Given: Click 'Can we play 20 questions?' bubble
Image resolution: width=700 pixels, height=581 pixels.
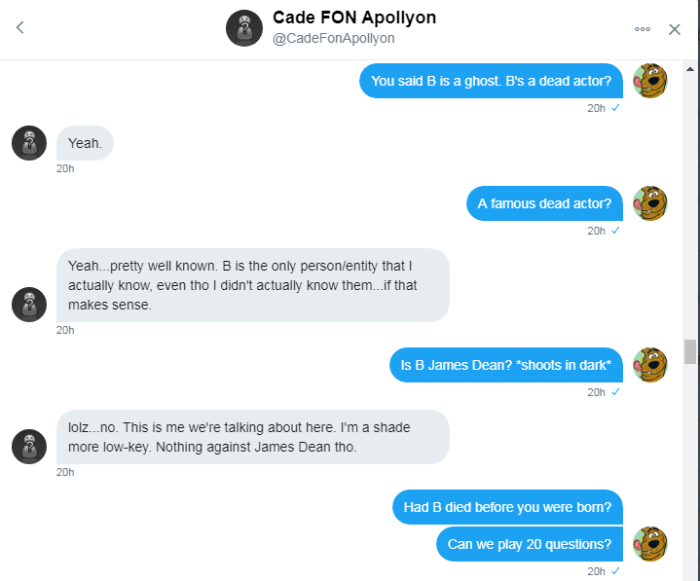Looking at the screenshot, I should click(529, 544).
